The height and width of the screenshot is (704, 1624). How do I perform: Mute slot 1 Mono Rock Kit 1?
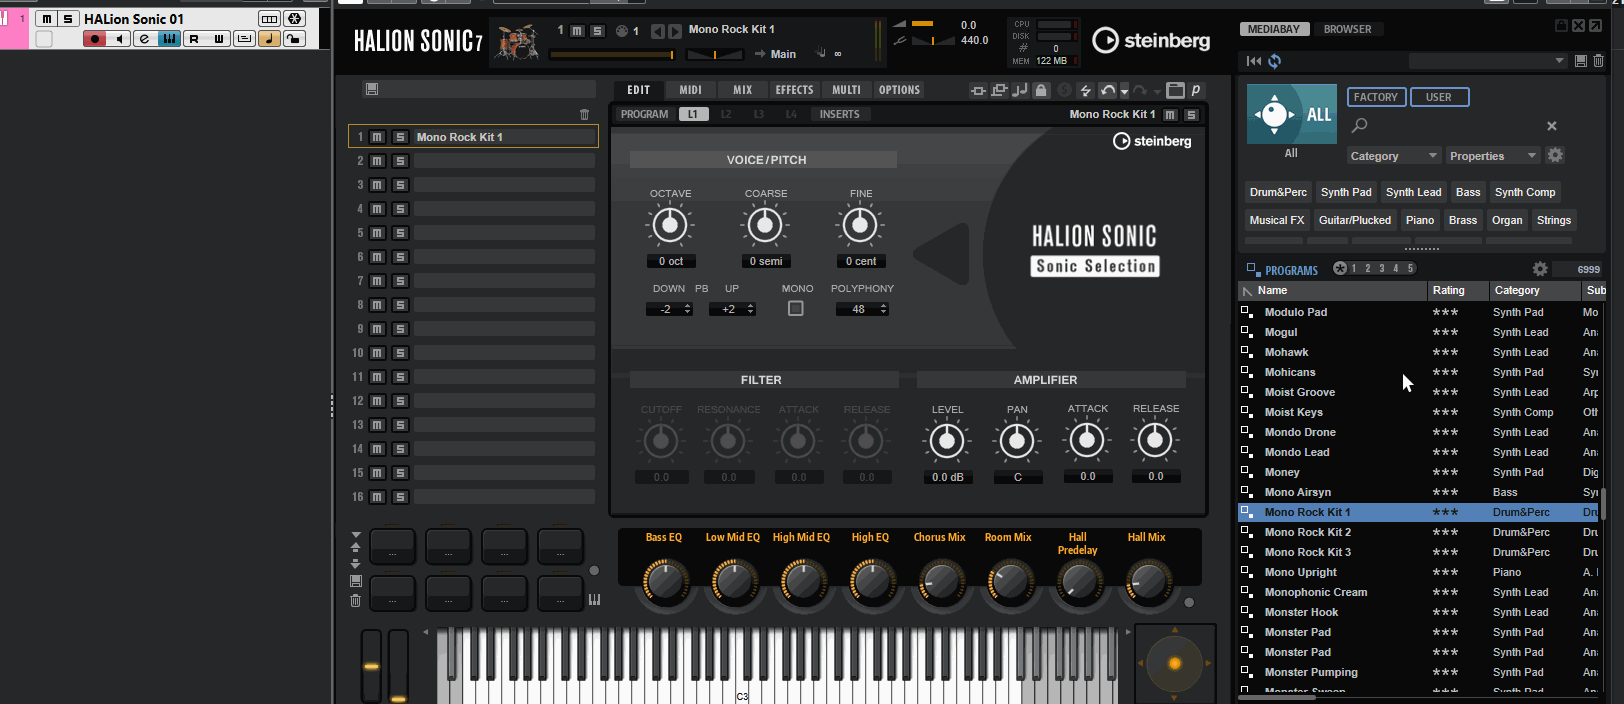(377, 137)
